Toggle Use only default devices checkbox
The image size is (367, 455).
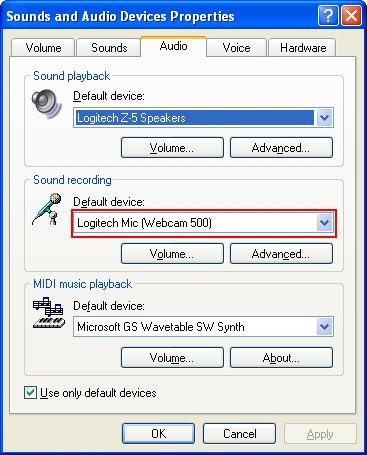click(30, 393)
